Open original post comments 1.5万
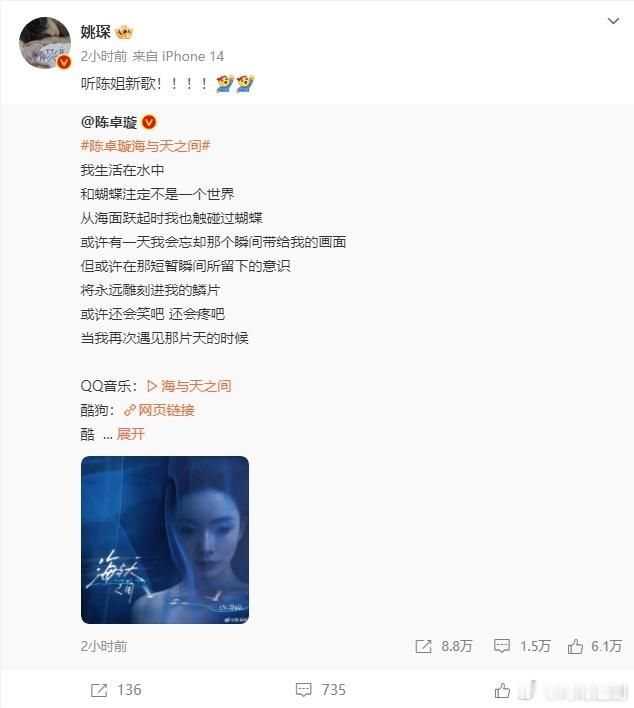Viewport: 634px width, 708px height. pyautogui.click(x=522, y=646)
